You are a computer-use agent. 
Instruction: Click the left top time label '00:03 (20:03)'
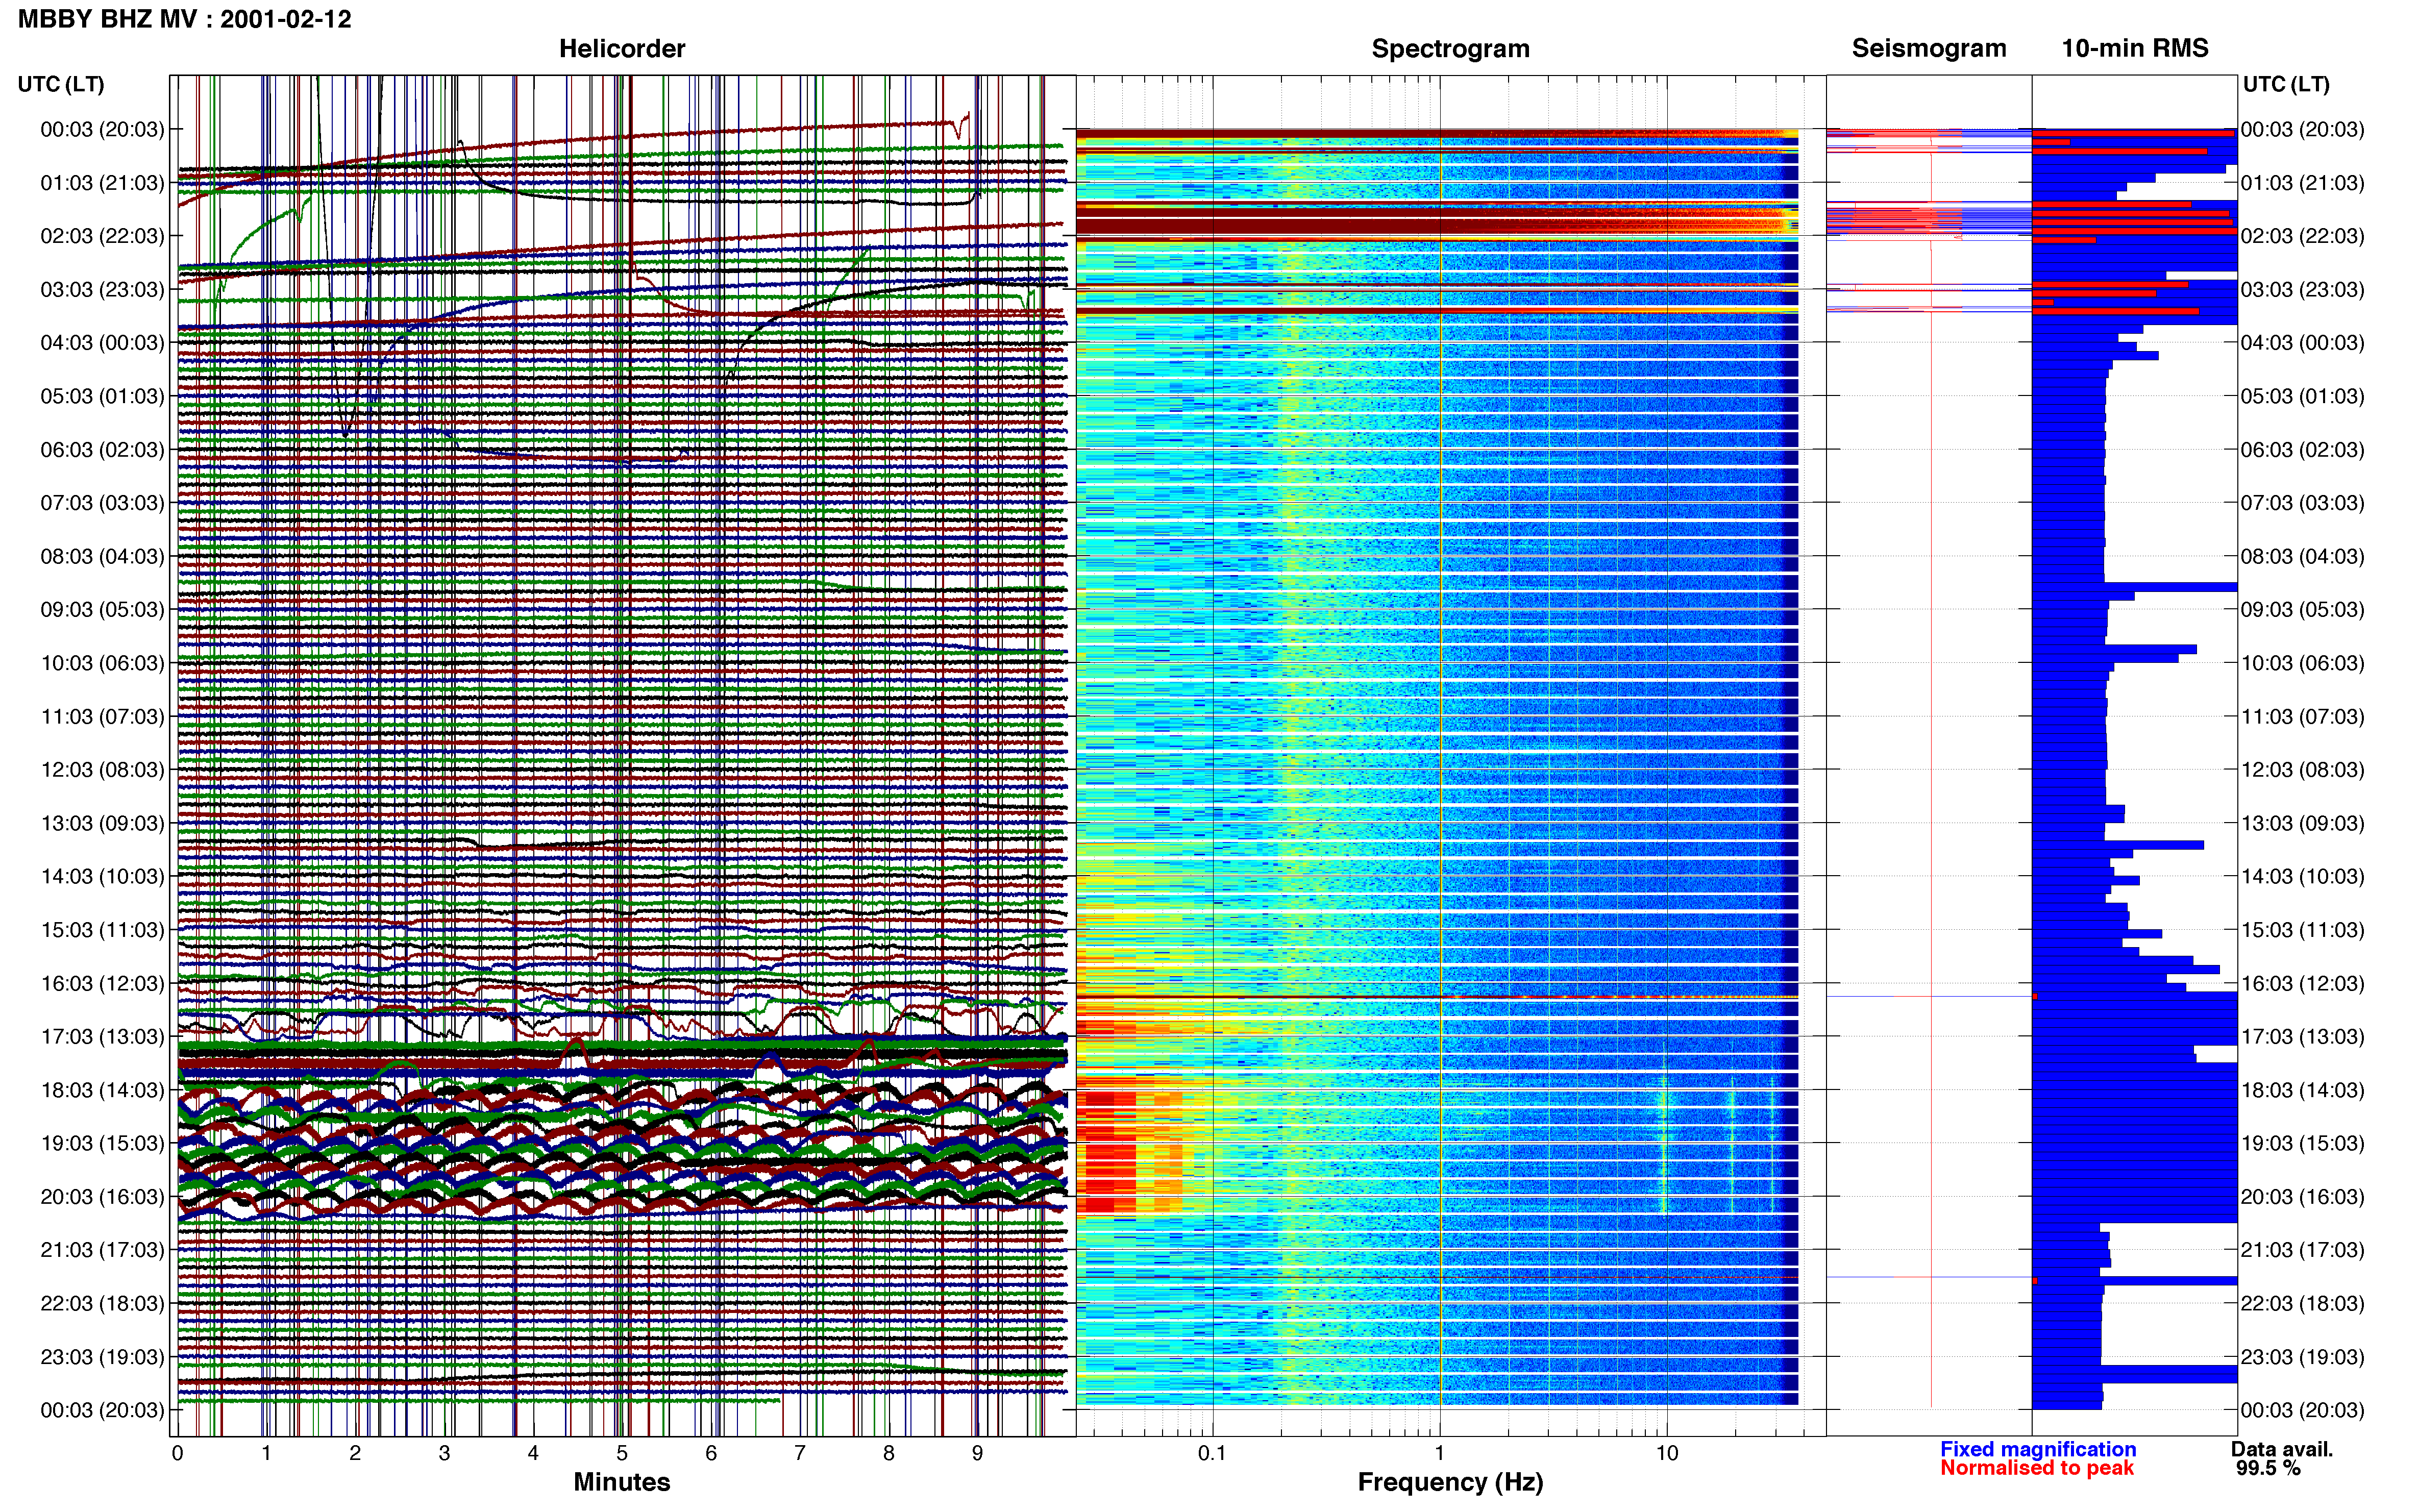pos(102,129)
